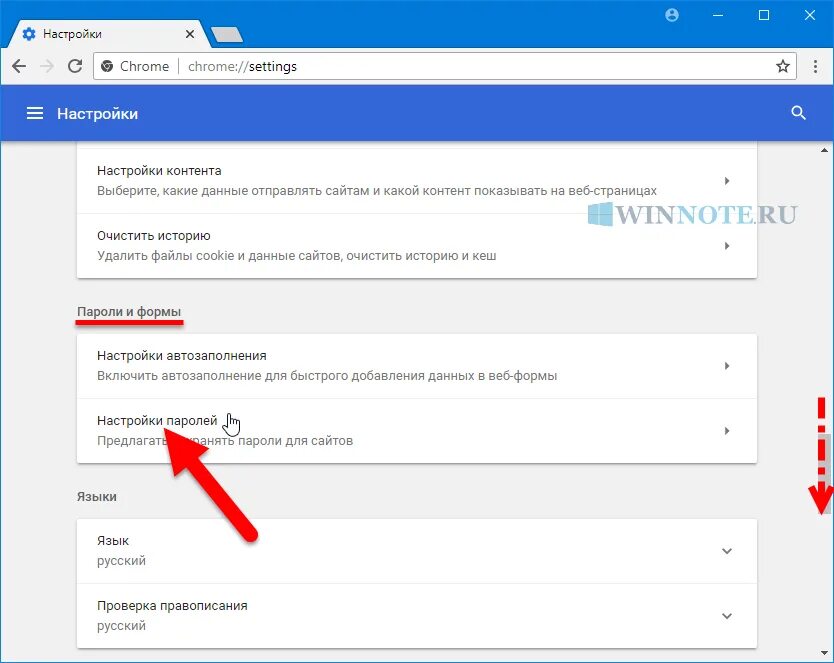Close the Chrome window

pyautogui.click(x=810, y=15)
